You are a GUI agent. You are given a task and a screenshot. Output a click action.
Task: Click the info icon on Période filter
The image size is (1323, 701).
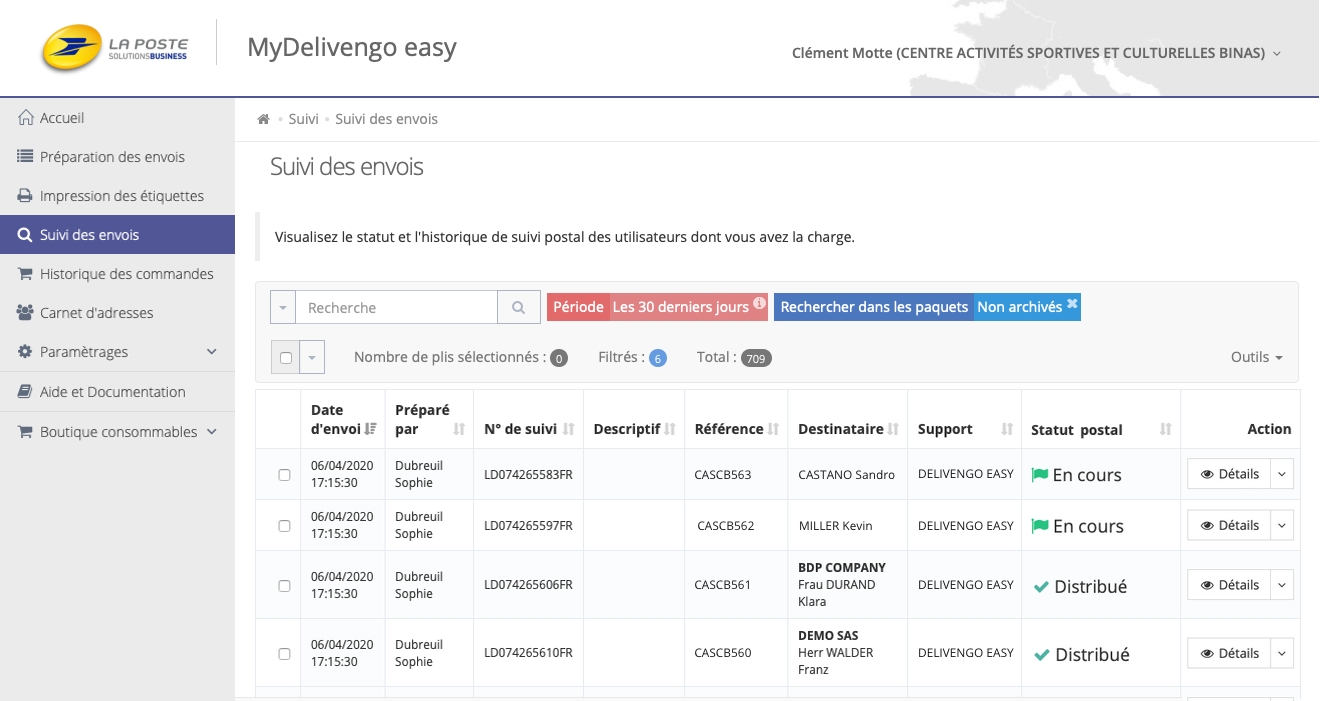759,303
